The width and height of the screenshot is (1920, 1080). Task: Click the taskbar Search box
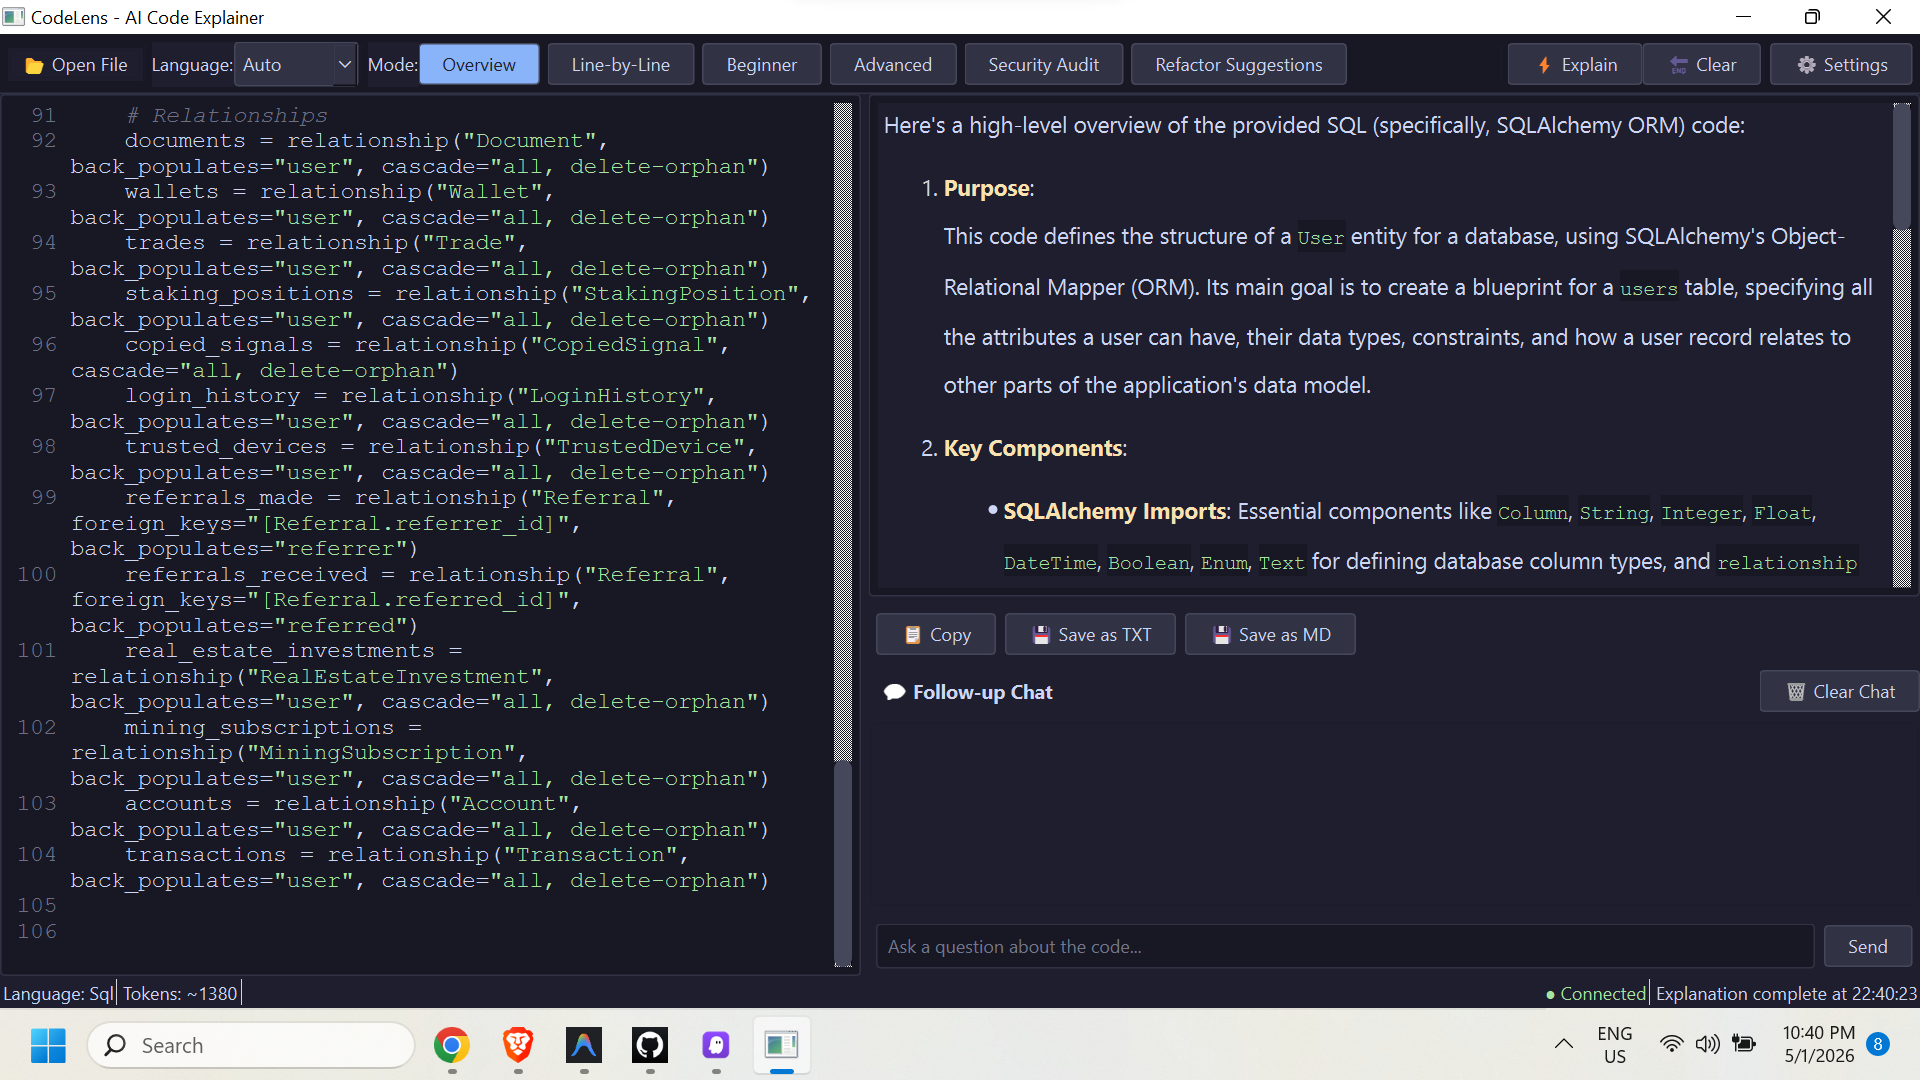coord(251,1045)
